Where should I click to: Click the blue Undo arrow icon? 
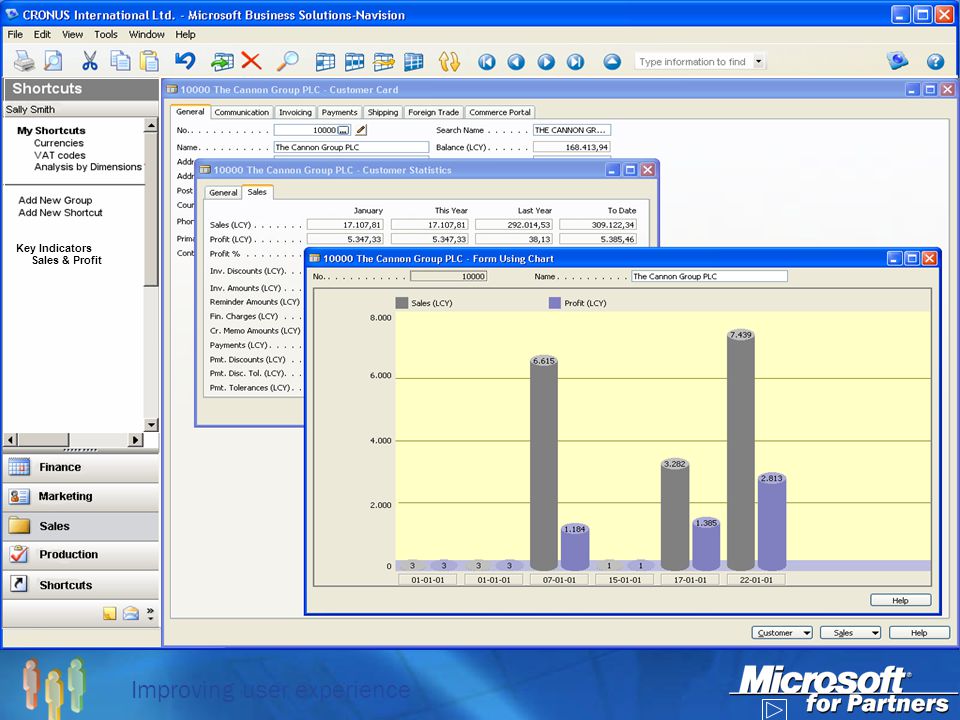coord(185,61)
